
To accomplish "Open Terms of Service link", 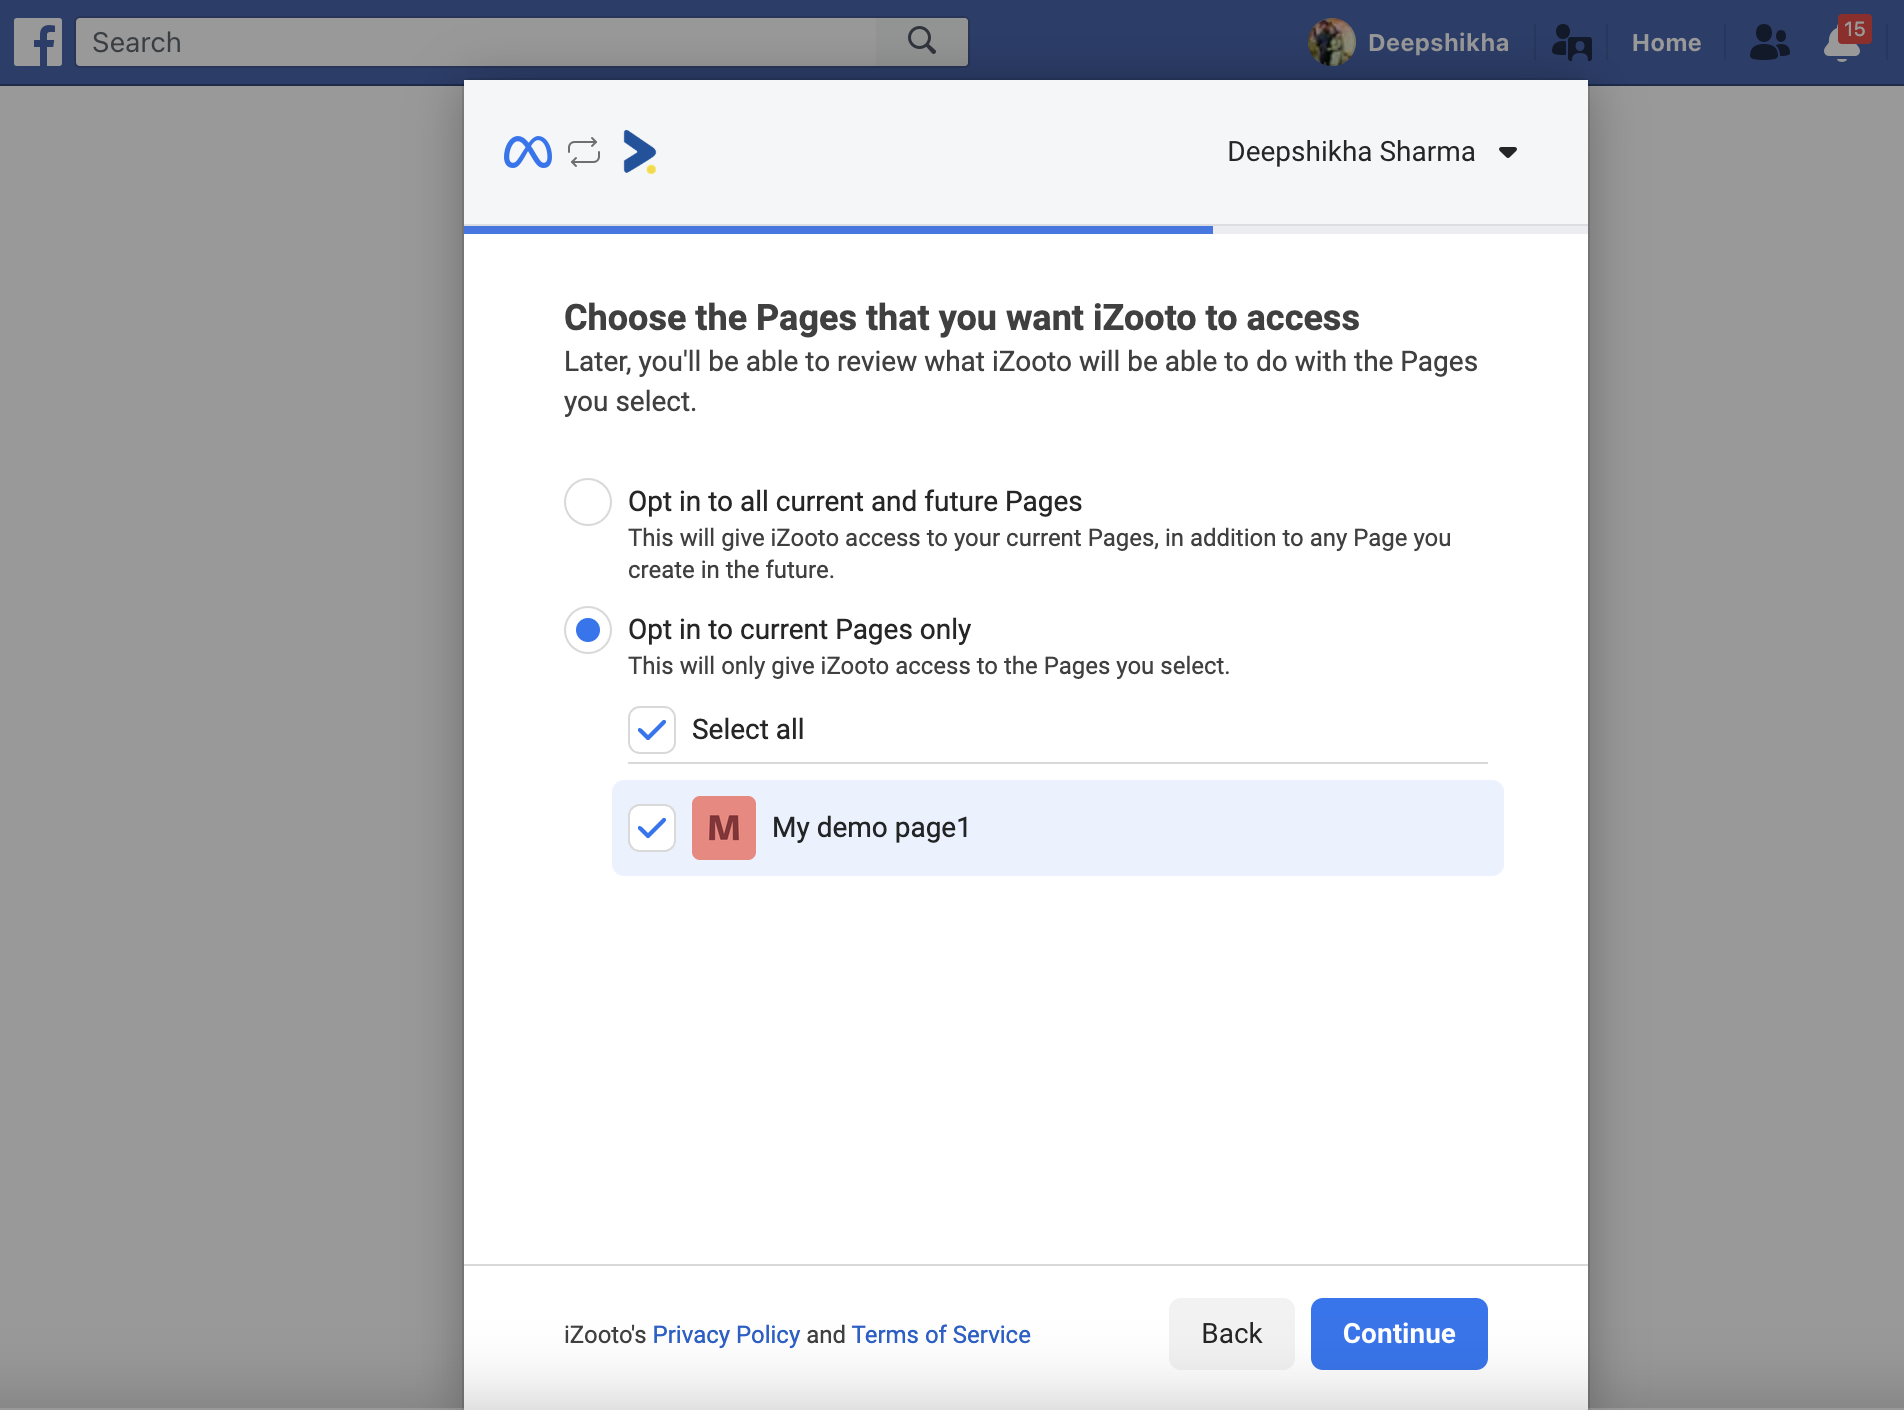I will 941,1335.
